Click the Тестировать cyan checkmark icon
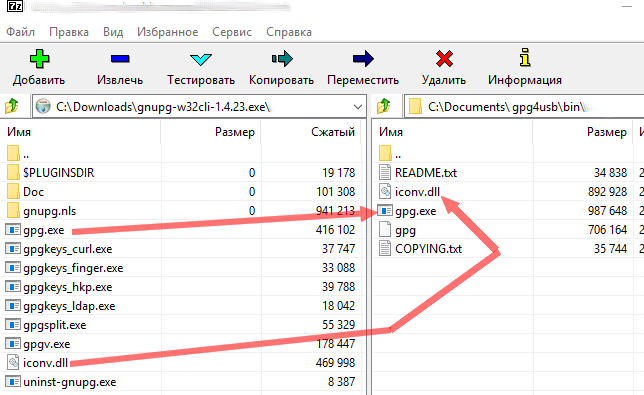 pos(200,60)
